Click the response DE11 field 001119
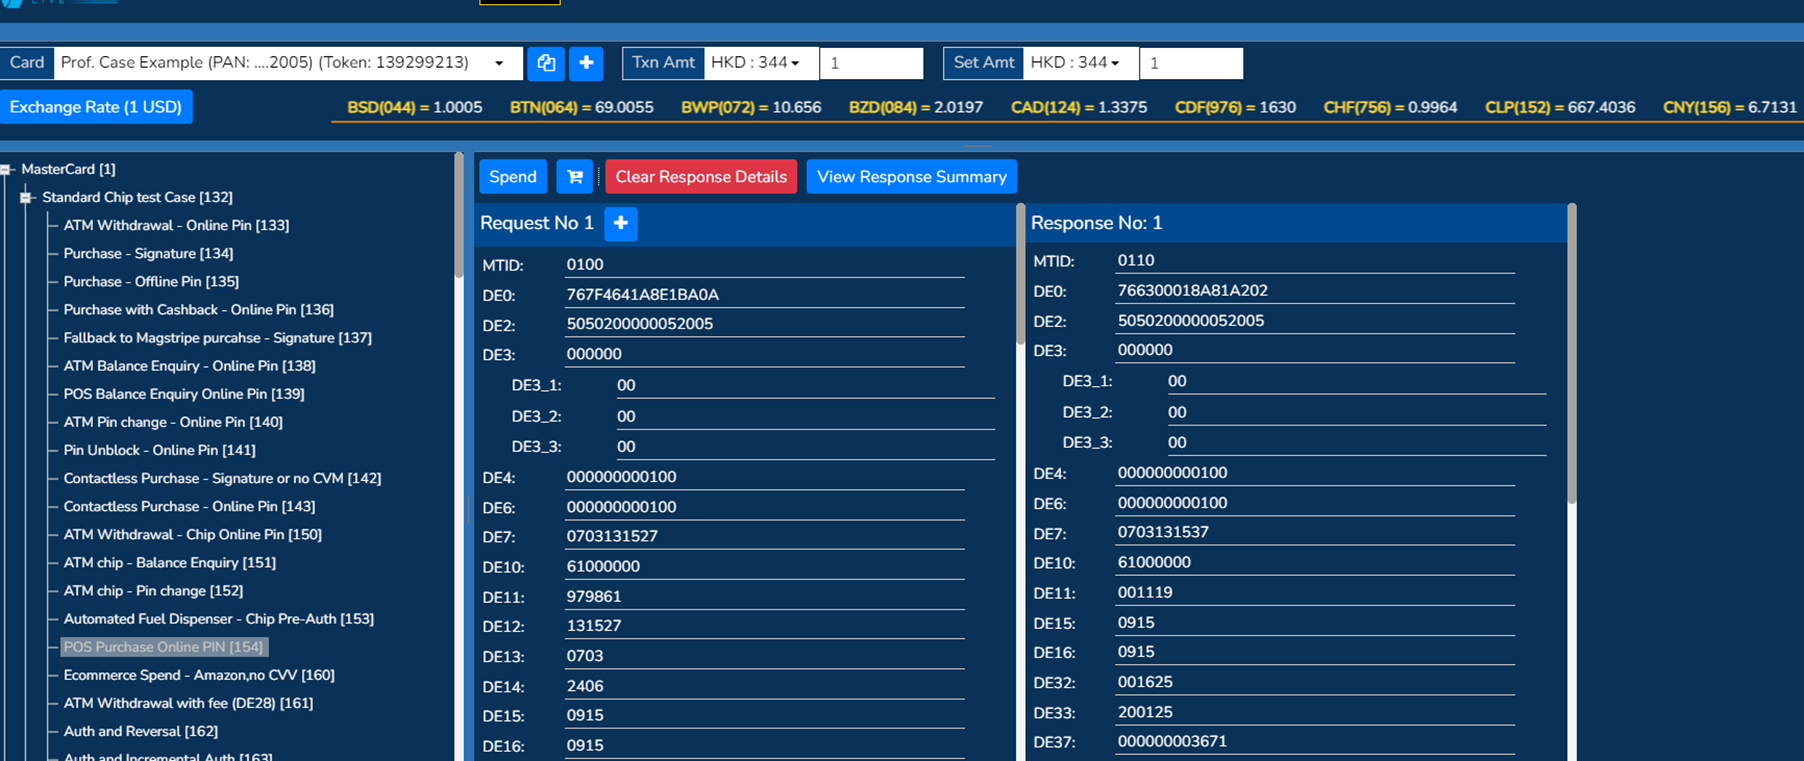This screenshot has height=761, width=1804. pos(1315,592)
